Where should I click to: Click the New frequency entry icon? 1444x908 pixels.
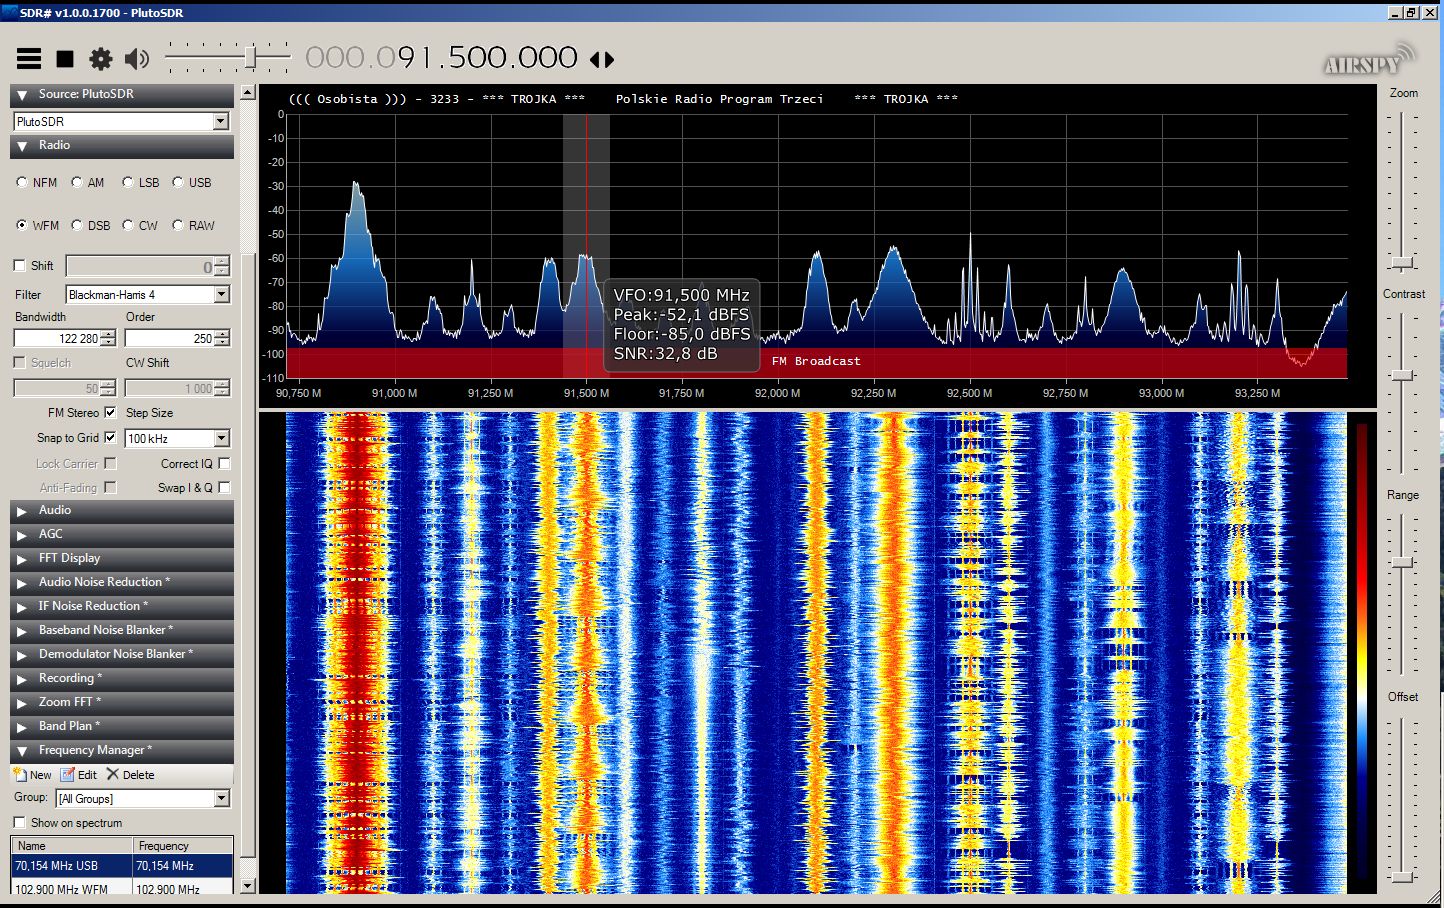[x=20, y=775]
